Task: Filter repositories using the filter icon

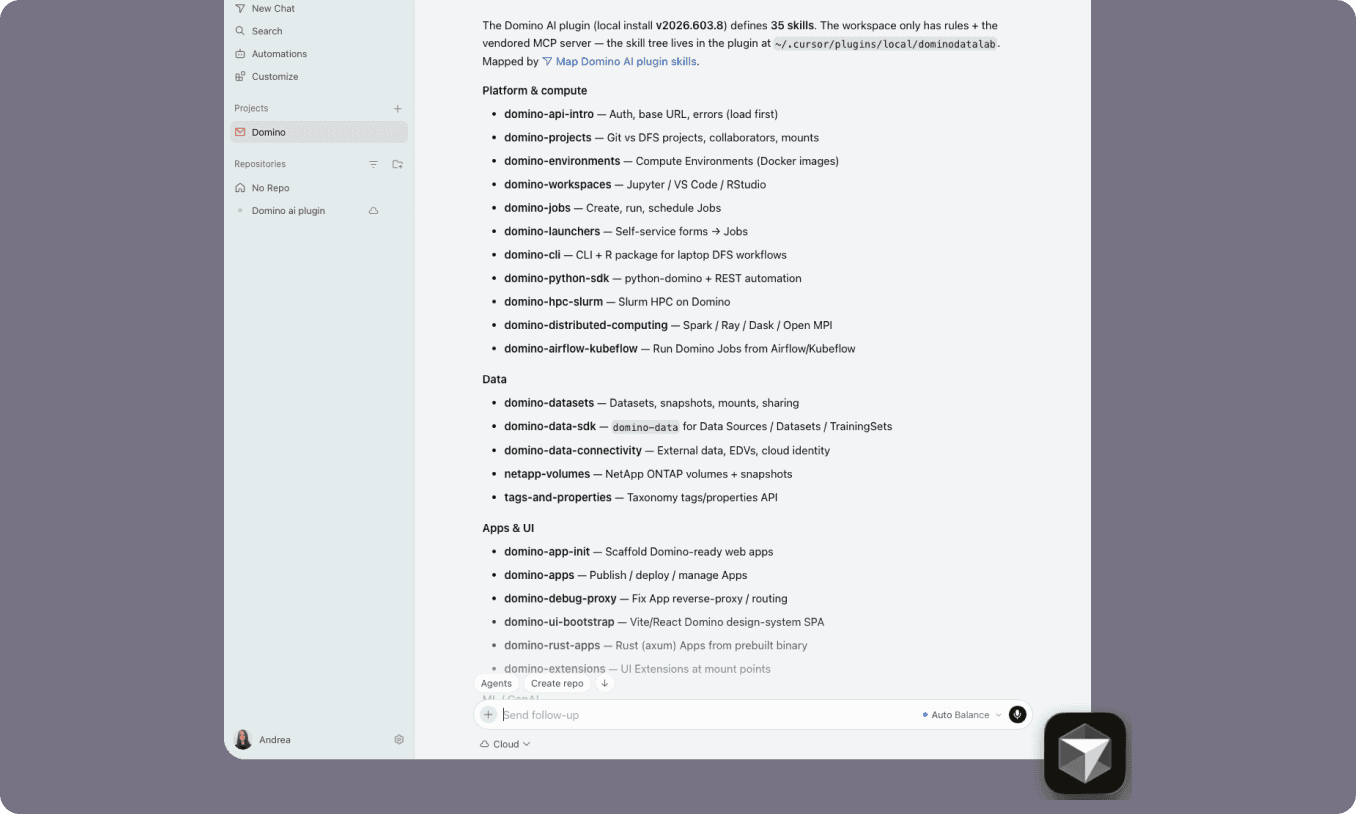Action: (x=373, y=164)
